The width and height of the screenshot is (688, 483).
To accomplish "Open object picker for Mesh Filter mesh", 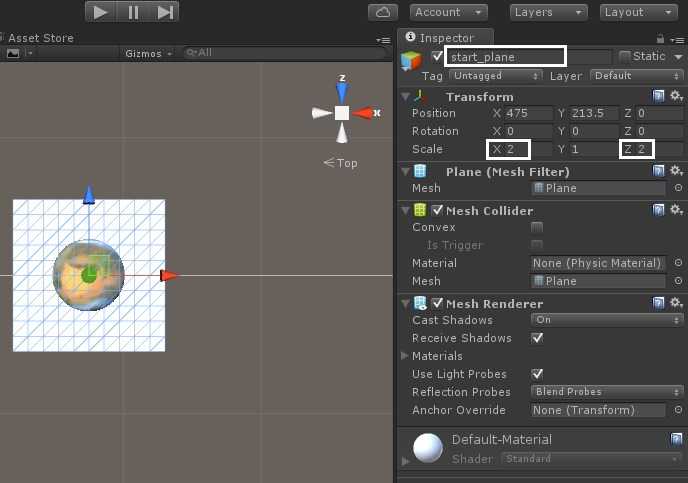I will (x=678, y=188).
